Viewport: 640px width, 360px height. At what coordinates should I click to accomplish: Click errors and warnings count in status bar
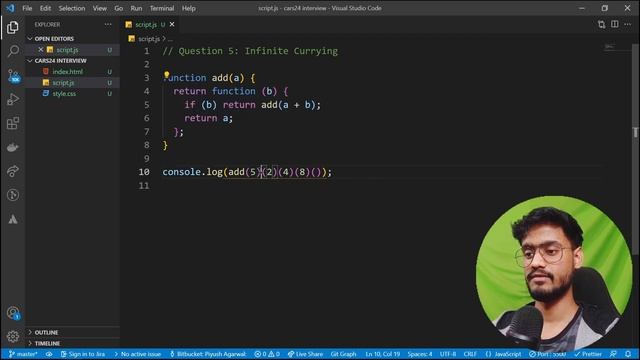click(x=267, y=354)
